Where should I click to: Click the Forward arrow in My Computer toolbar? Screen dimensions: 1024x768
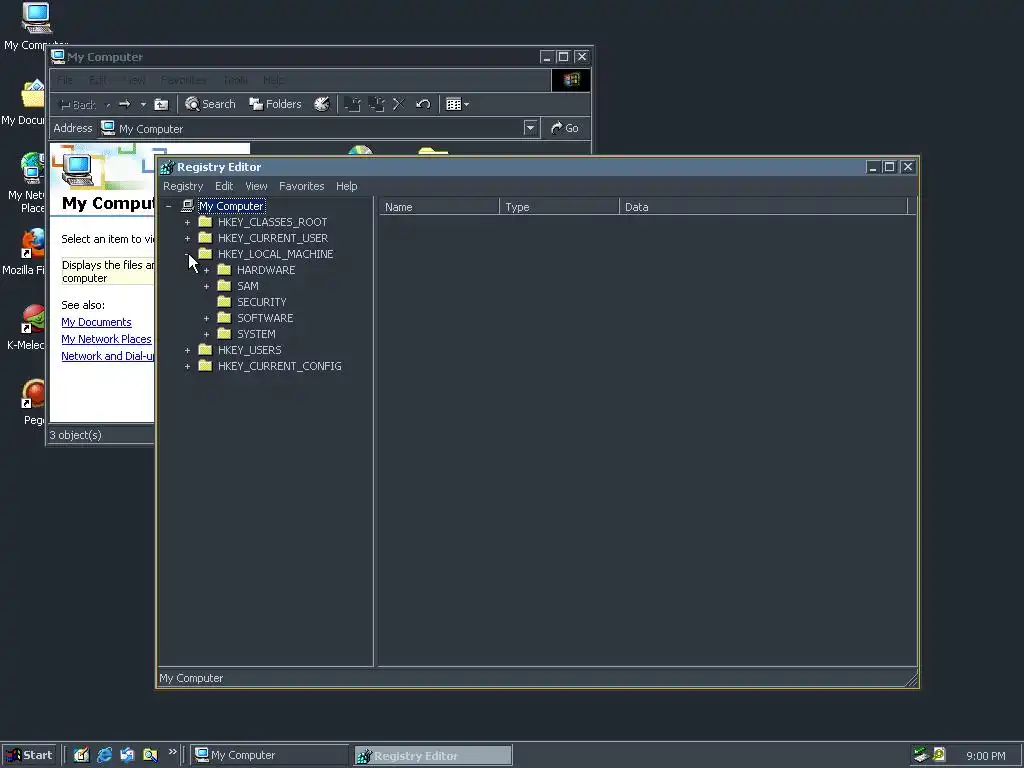tap(124, 104)
